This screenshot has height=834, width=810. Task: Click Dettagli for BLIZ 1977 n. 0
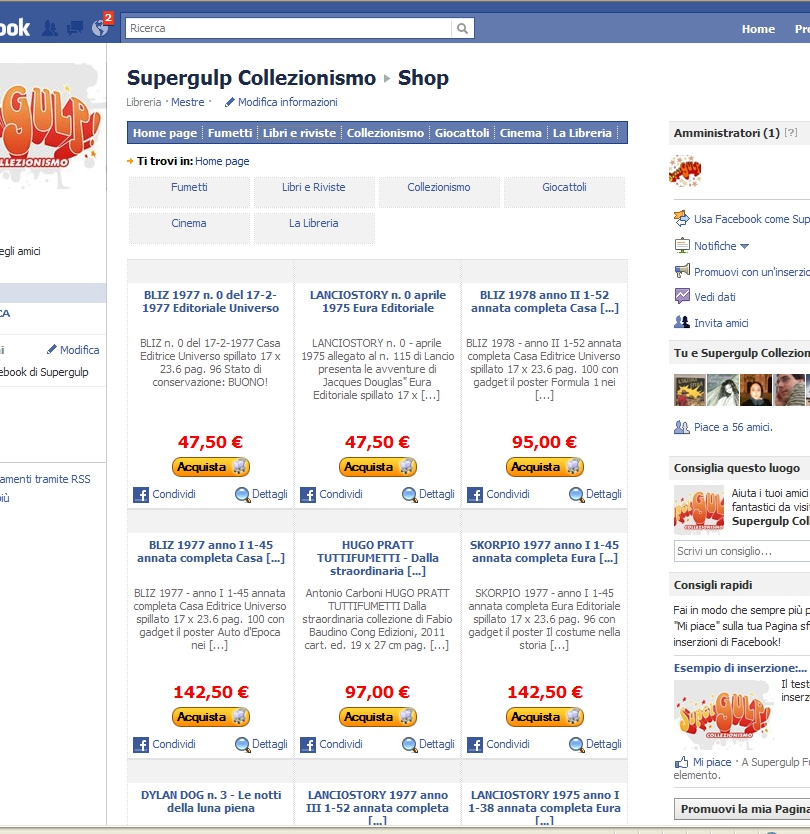pyautogui.click(x=270, y=494)
